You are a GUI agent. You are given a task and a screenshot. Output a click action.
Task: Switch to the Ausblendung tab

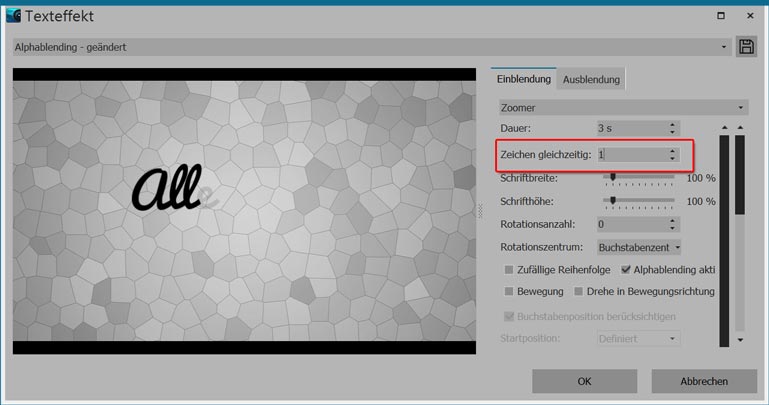pos(591,80)
